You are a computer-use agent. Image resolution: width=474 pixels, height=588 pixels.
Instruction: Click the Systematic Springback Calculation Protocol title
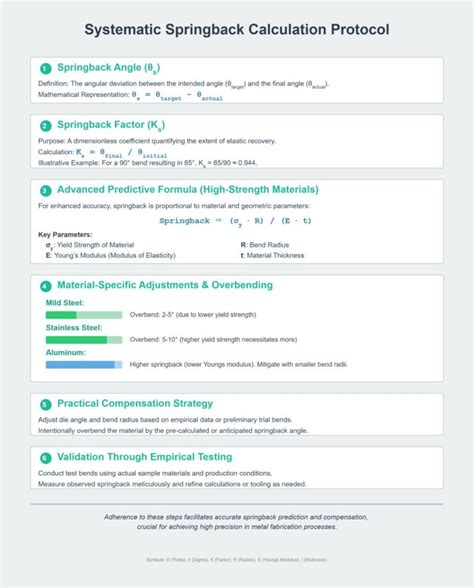(237, 30)
